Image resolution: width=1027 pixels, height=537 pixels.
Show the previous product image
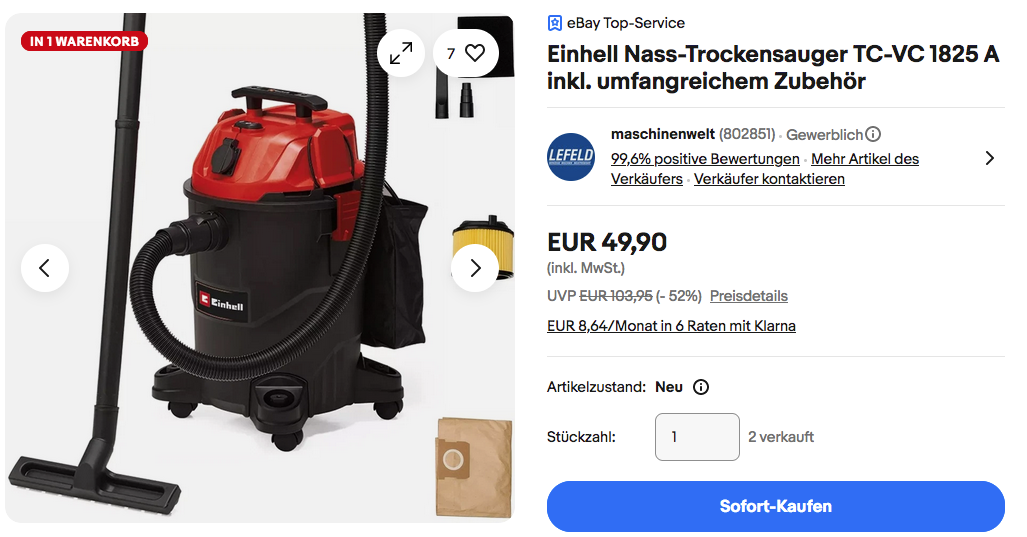point(45,268)
